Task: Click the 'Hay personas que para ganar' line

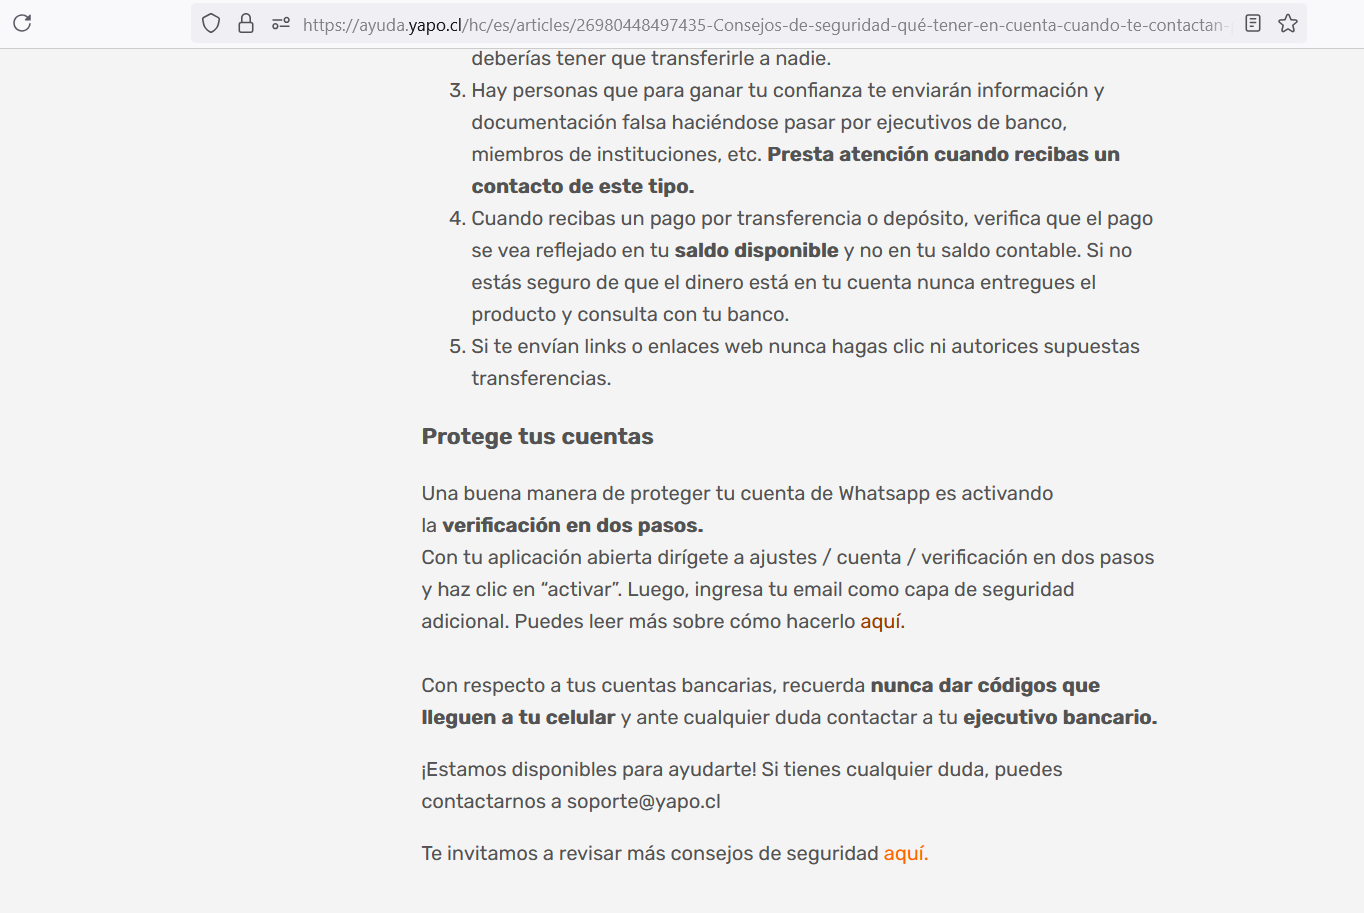Action: point(788,90)
